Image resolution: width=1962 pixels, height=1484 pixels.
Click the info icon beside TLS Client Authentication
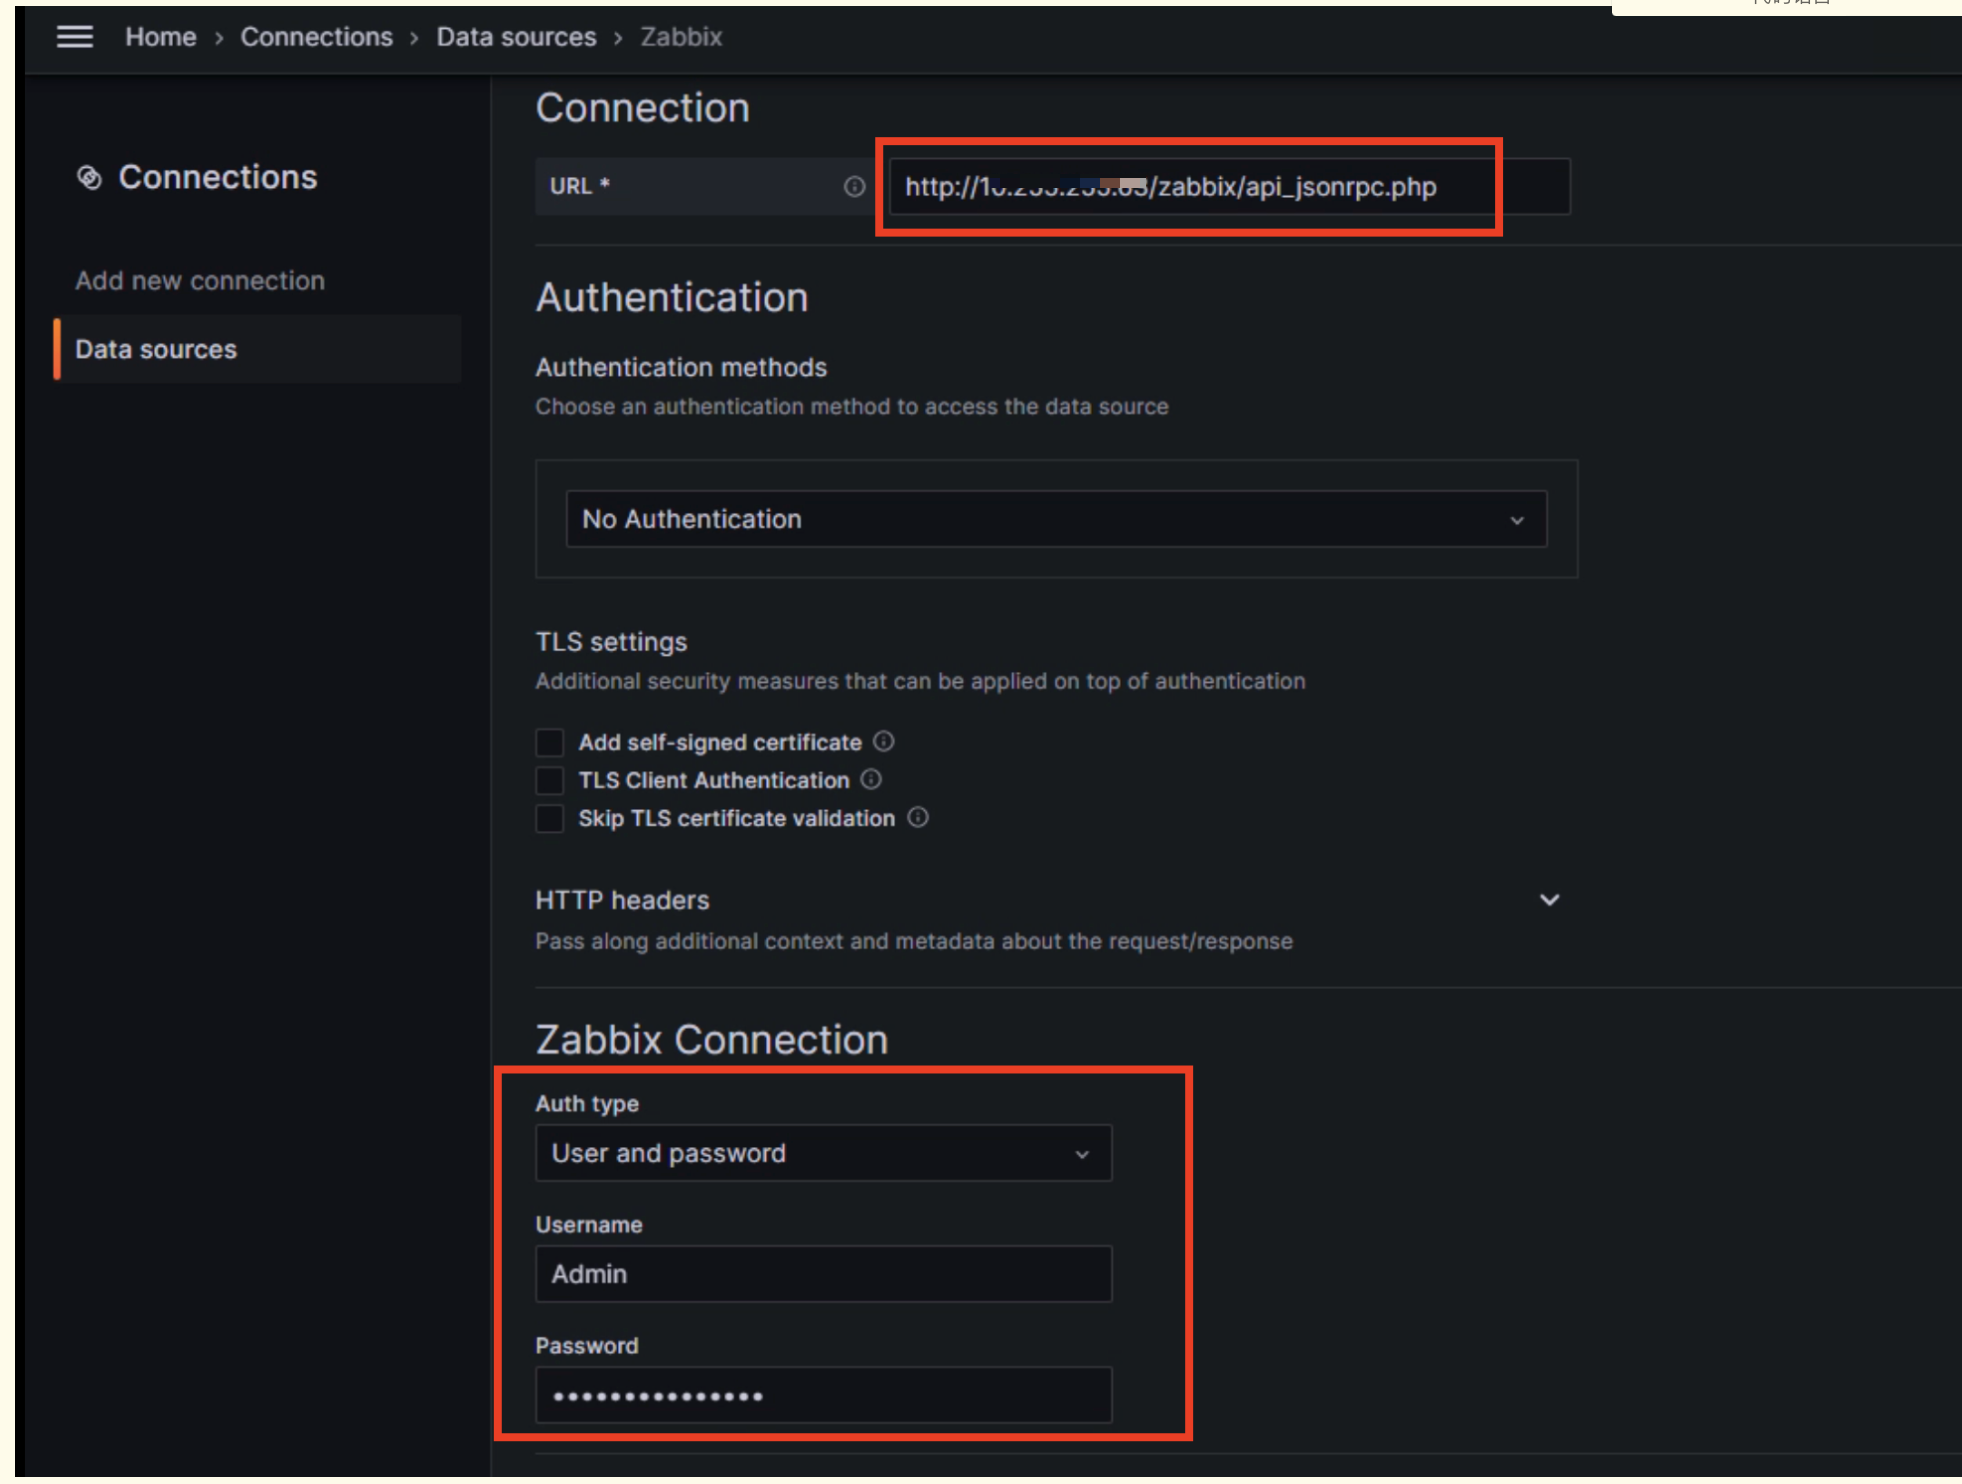(870, 780)
